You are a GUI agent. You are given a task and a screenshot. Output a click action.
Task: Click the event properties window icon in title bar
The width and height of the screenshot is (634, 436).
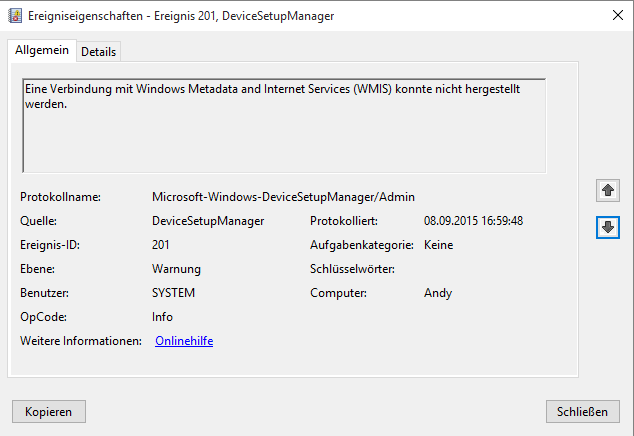(14, 16)
